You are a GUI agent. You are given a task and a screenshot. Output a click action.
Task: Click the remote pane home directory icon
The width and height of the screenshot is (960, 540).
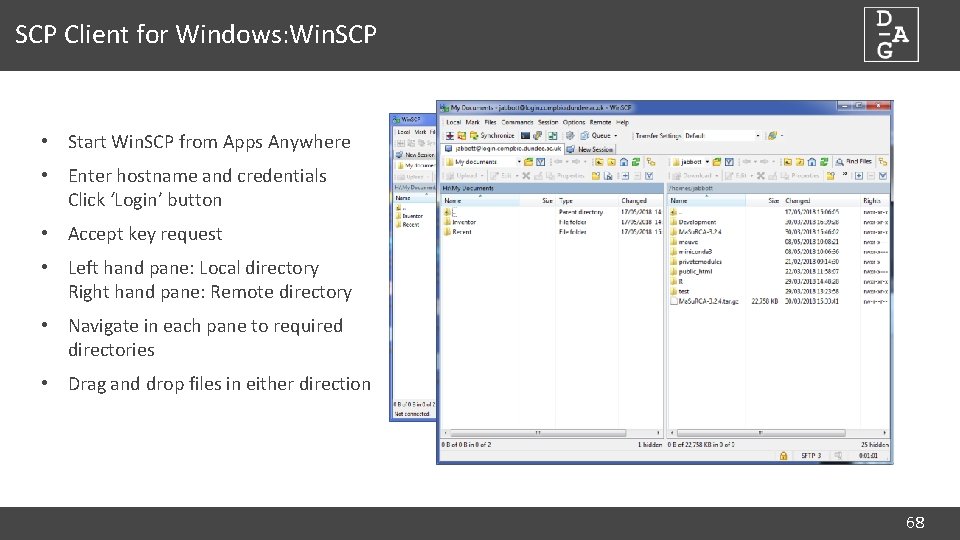(812, 162)
